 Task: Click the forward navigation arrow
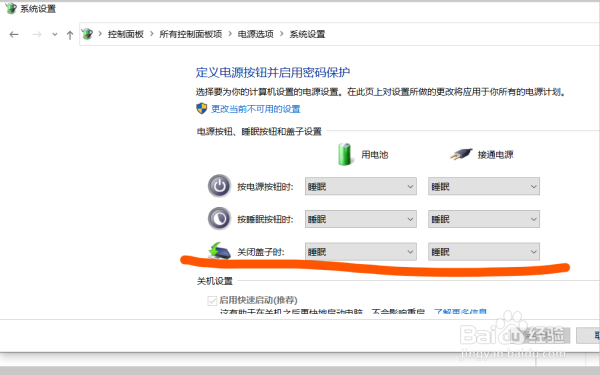37,35
